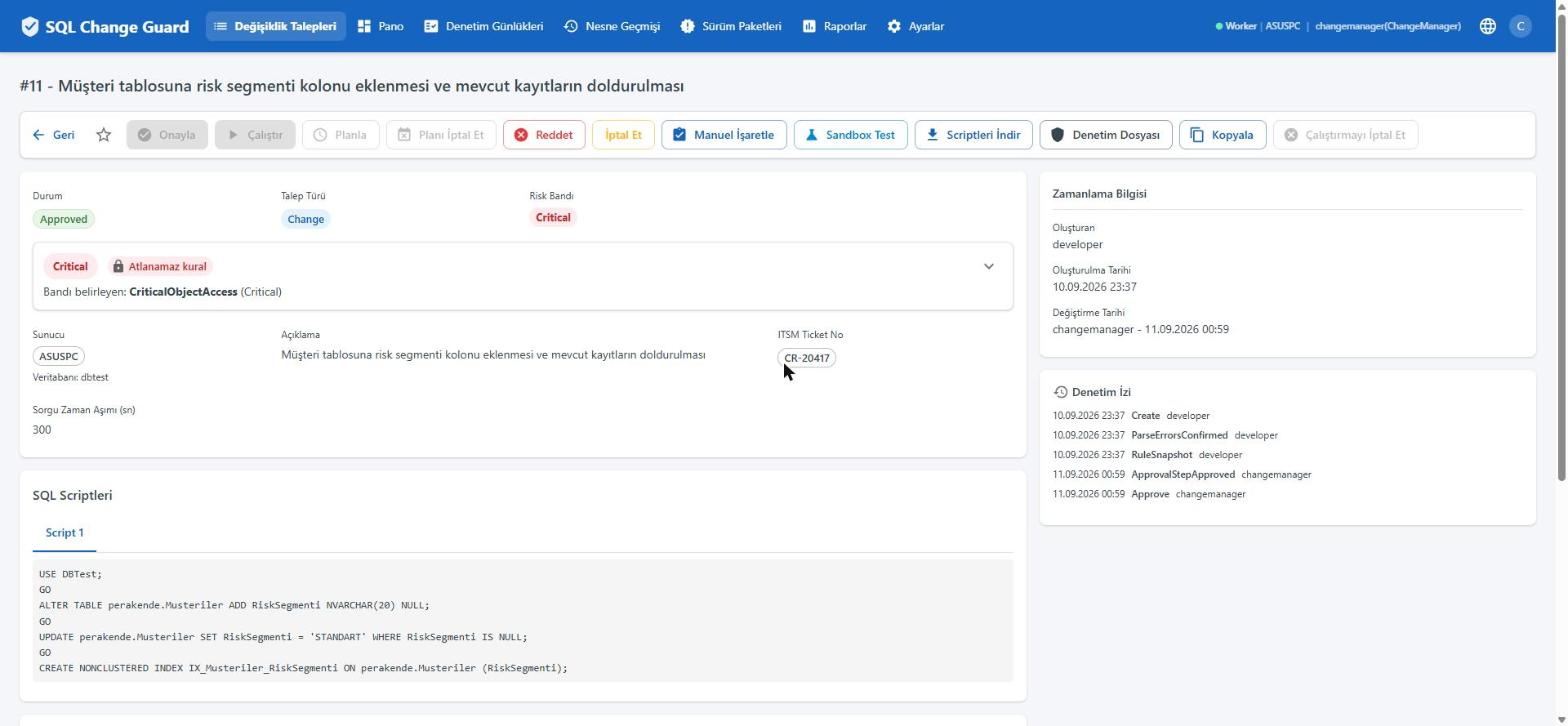Click the Planla schedule button
Viewport: 1568px width, 726px height.
click(x=340, y=135)
